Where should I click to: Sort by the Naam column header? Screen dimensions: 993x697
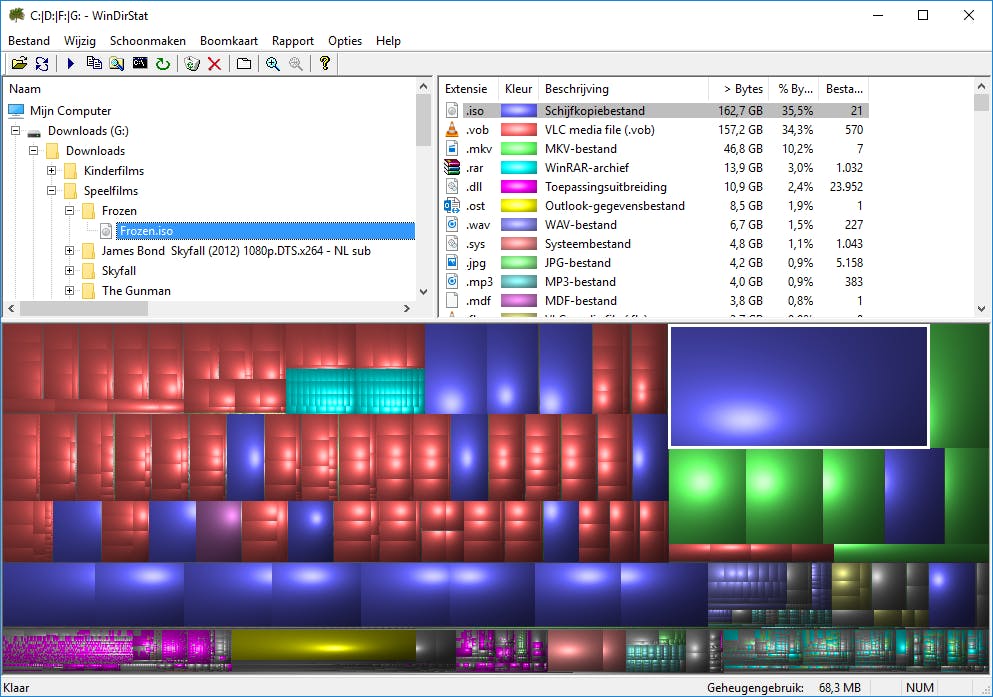coord(210,89)
